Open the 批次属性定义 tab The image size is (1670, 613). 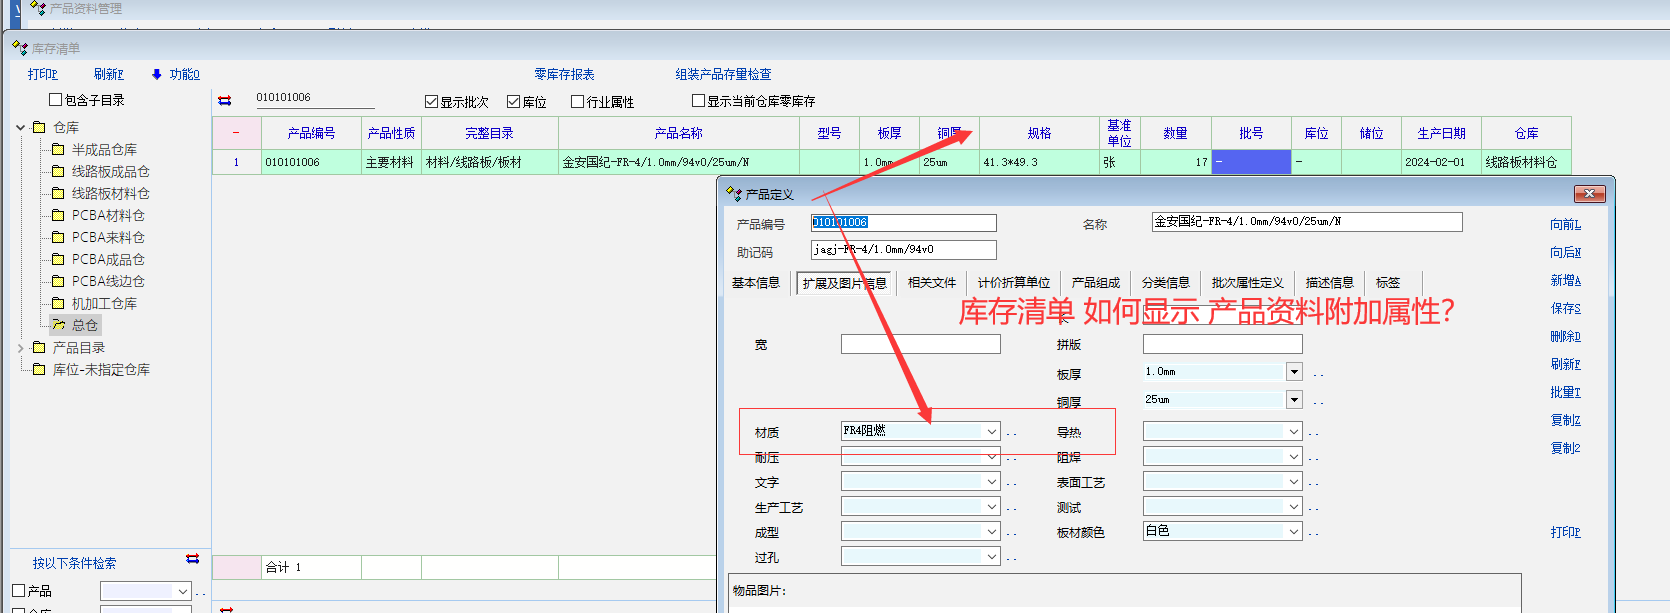pyautogui.click(x=1247, y=283)
